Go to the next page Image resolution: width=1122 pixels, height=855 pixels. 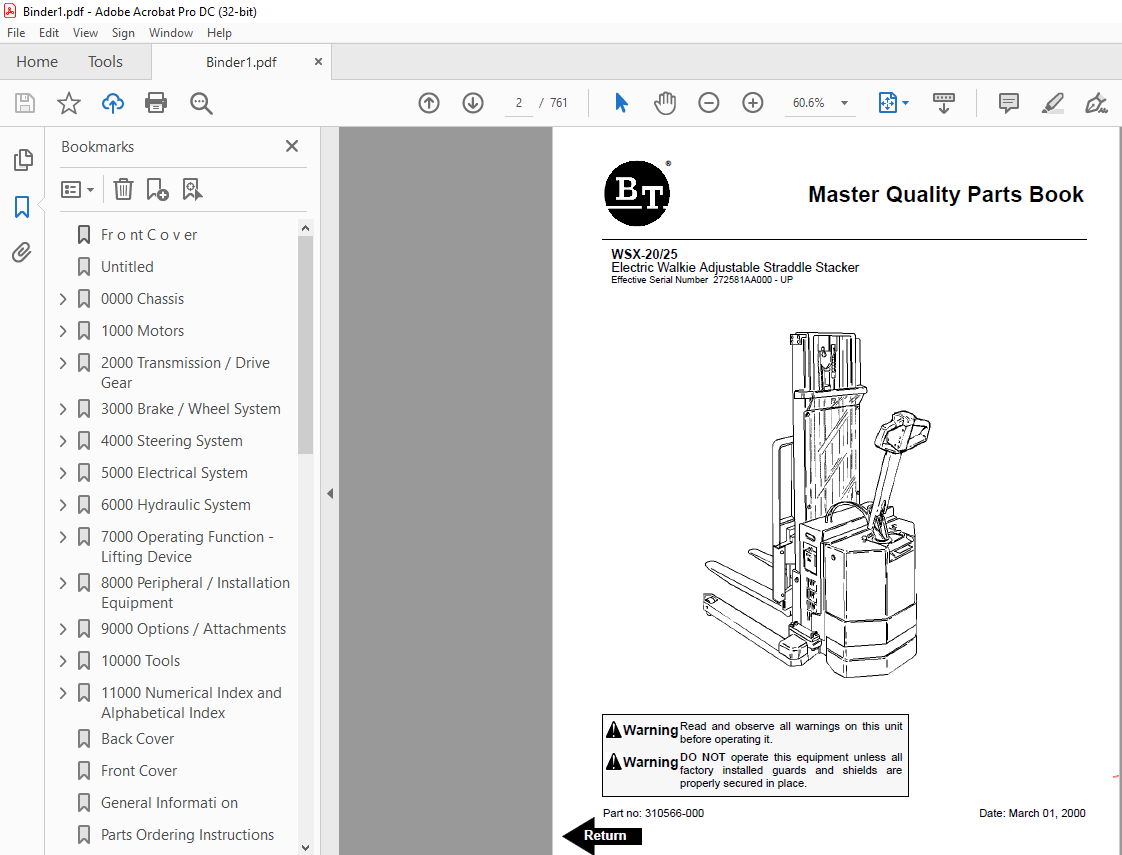[x=472, y=103]
